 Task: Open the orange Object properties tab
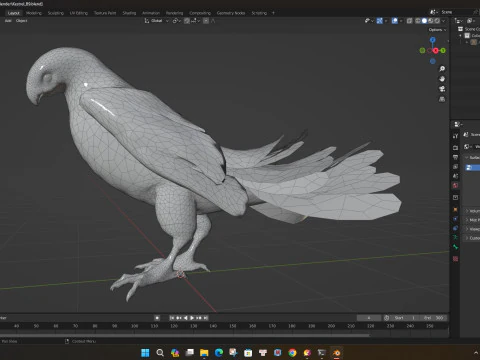(x=455, y=210)
